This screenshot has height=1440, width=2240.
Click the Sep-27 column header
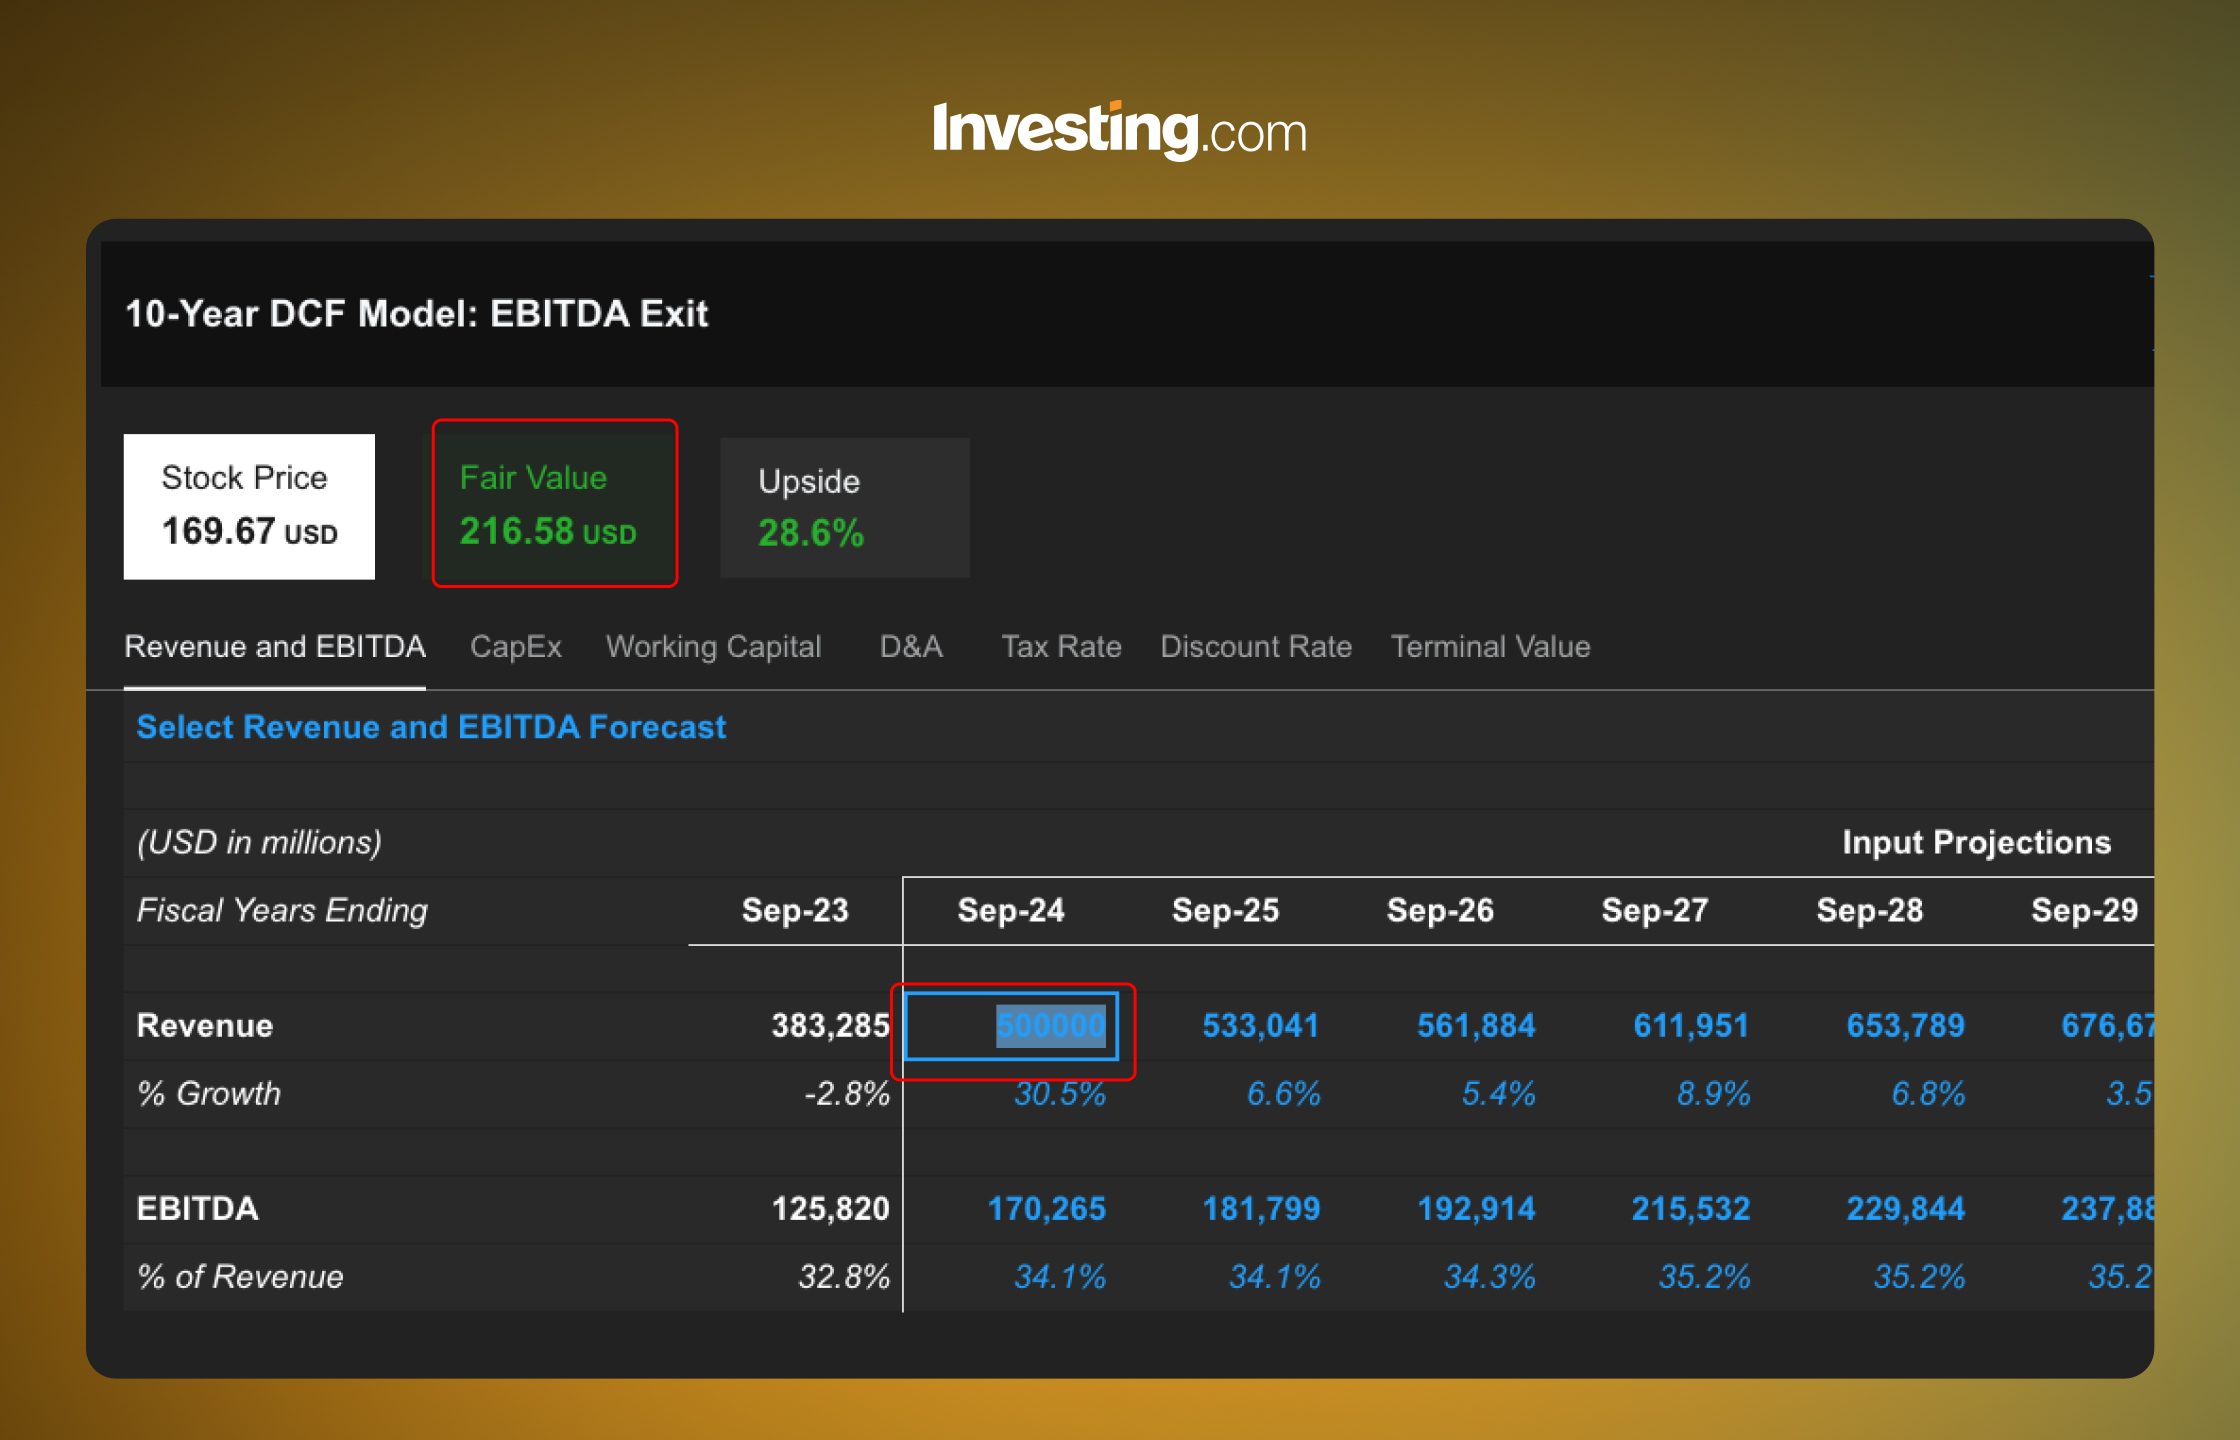(x=1655, y=910)
